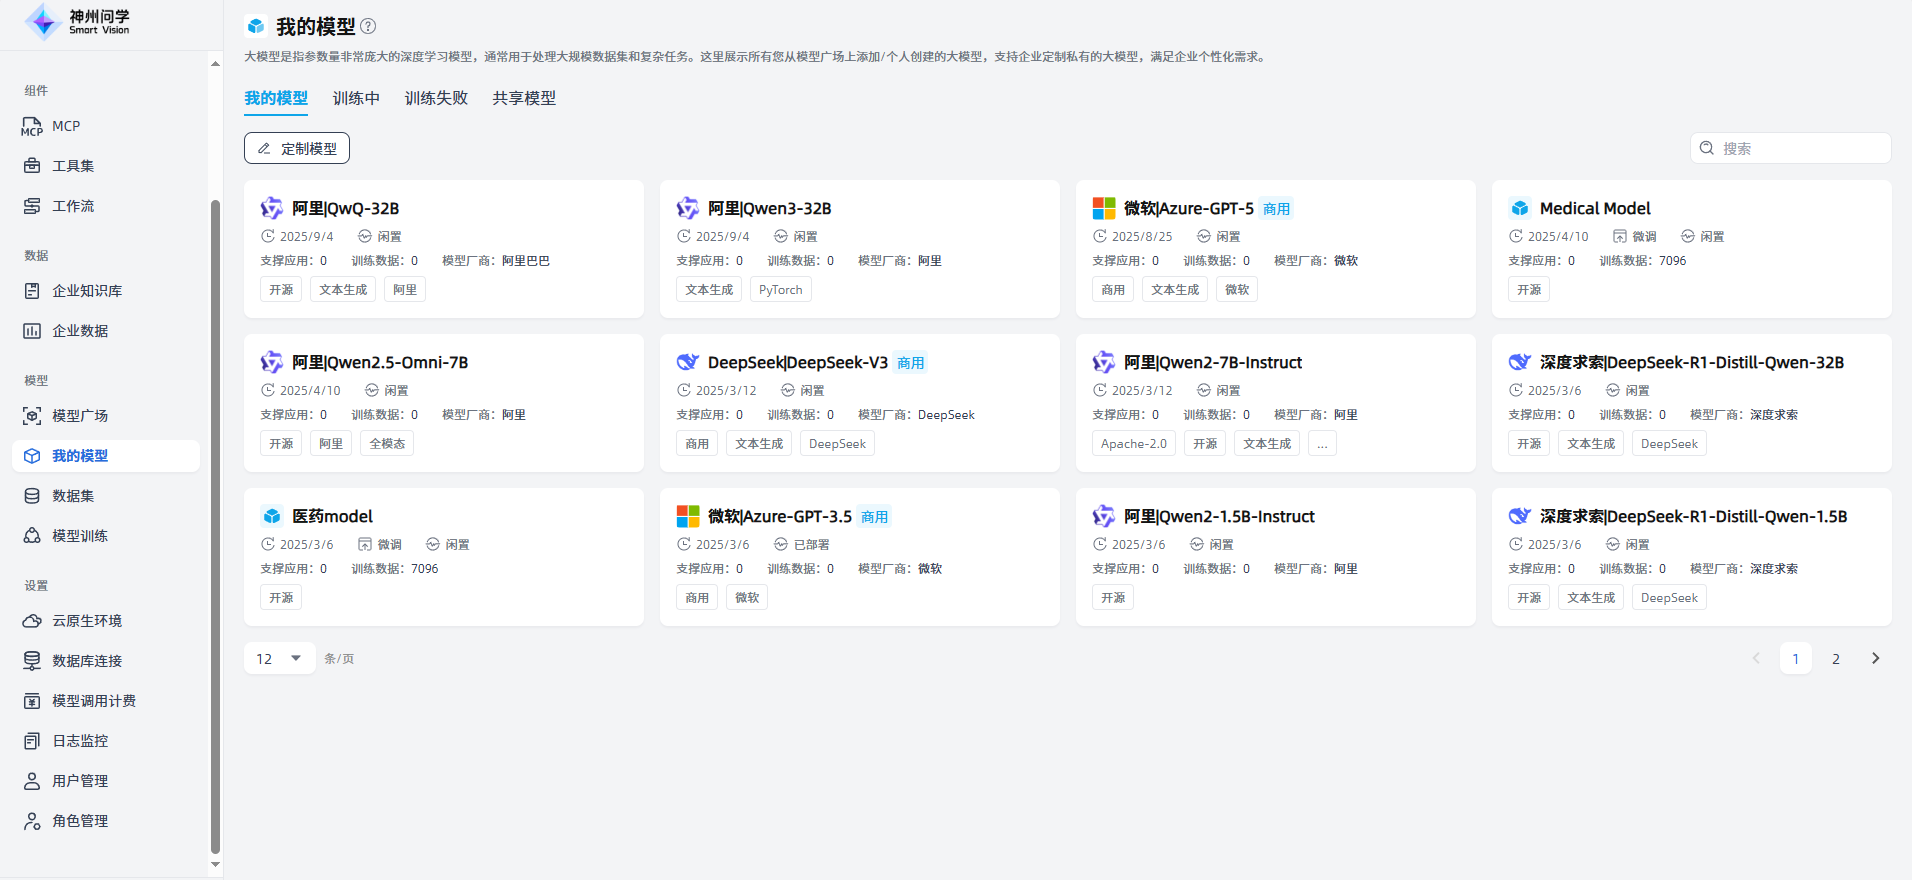Expand the 12 per-page dropdown
This screenshot has width=1912, height=880.
coord(279,658)
